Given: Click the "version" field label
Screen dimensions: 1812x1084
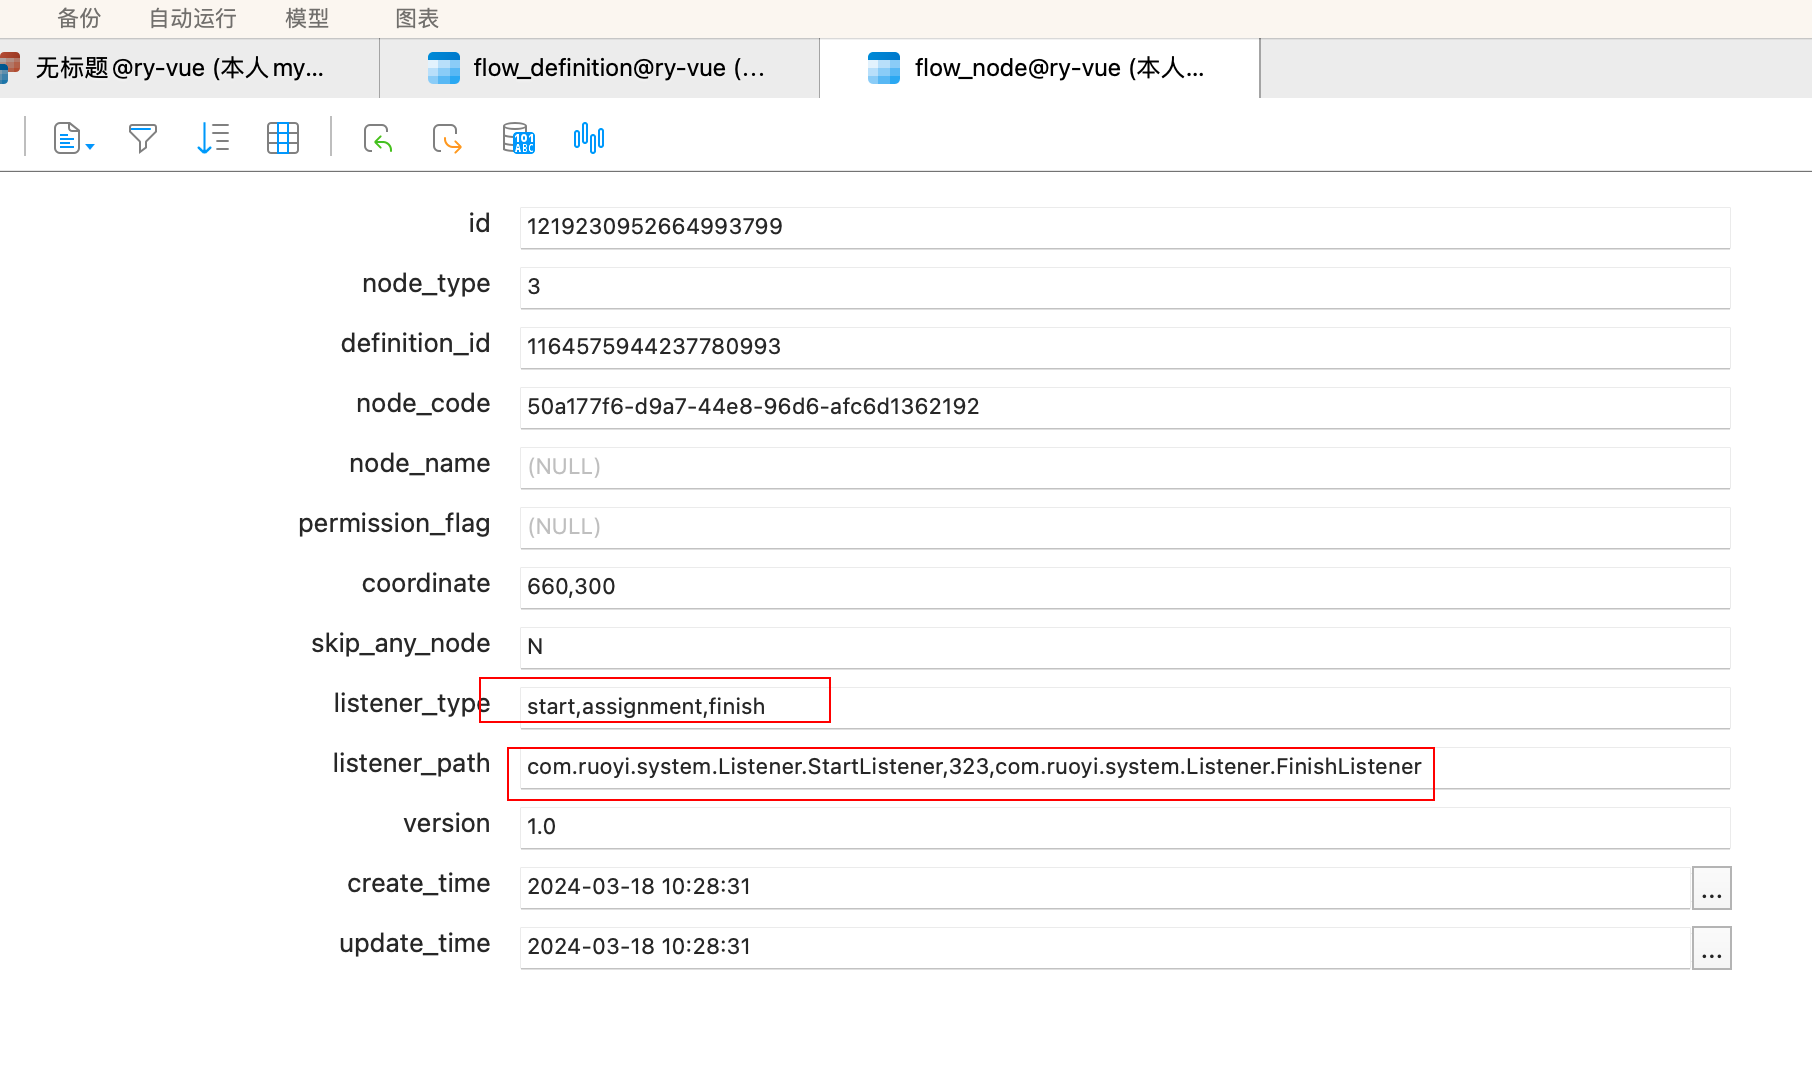Looking at the screenshot, I should point(447,823).
